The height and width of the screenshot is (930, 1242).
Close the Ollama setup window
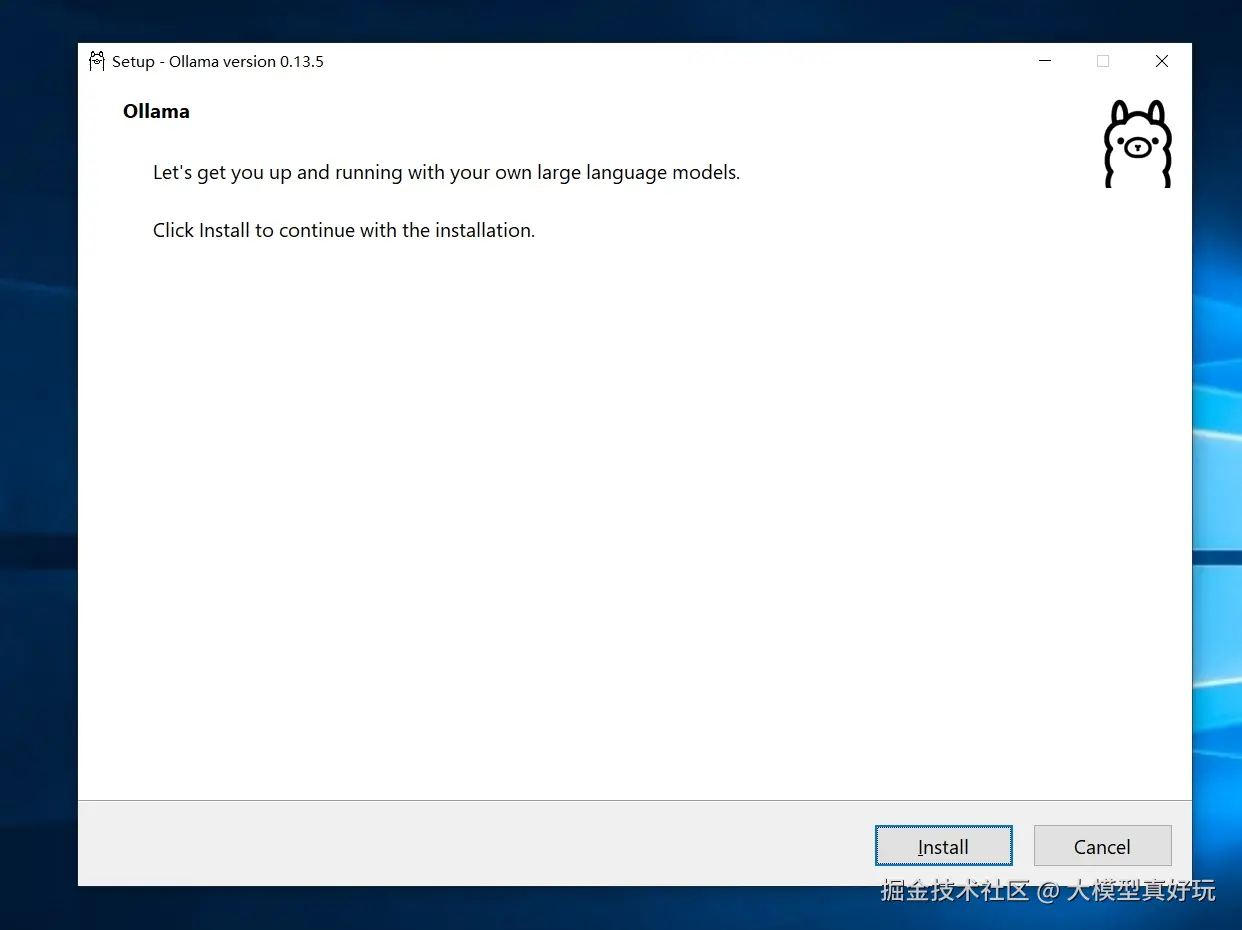(1162, 61)
